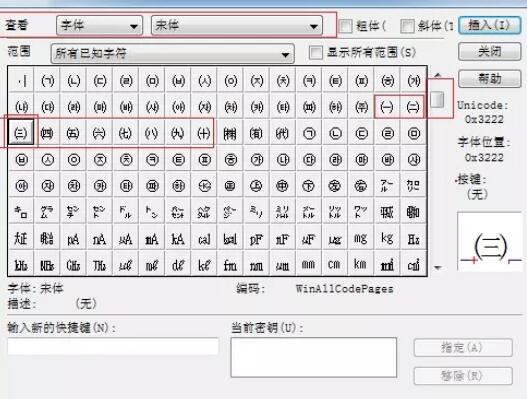This screenshot has width=527, height=399.
Task: Choose the nA ampere symbol
Action: tap(99, 238)
